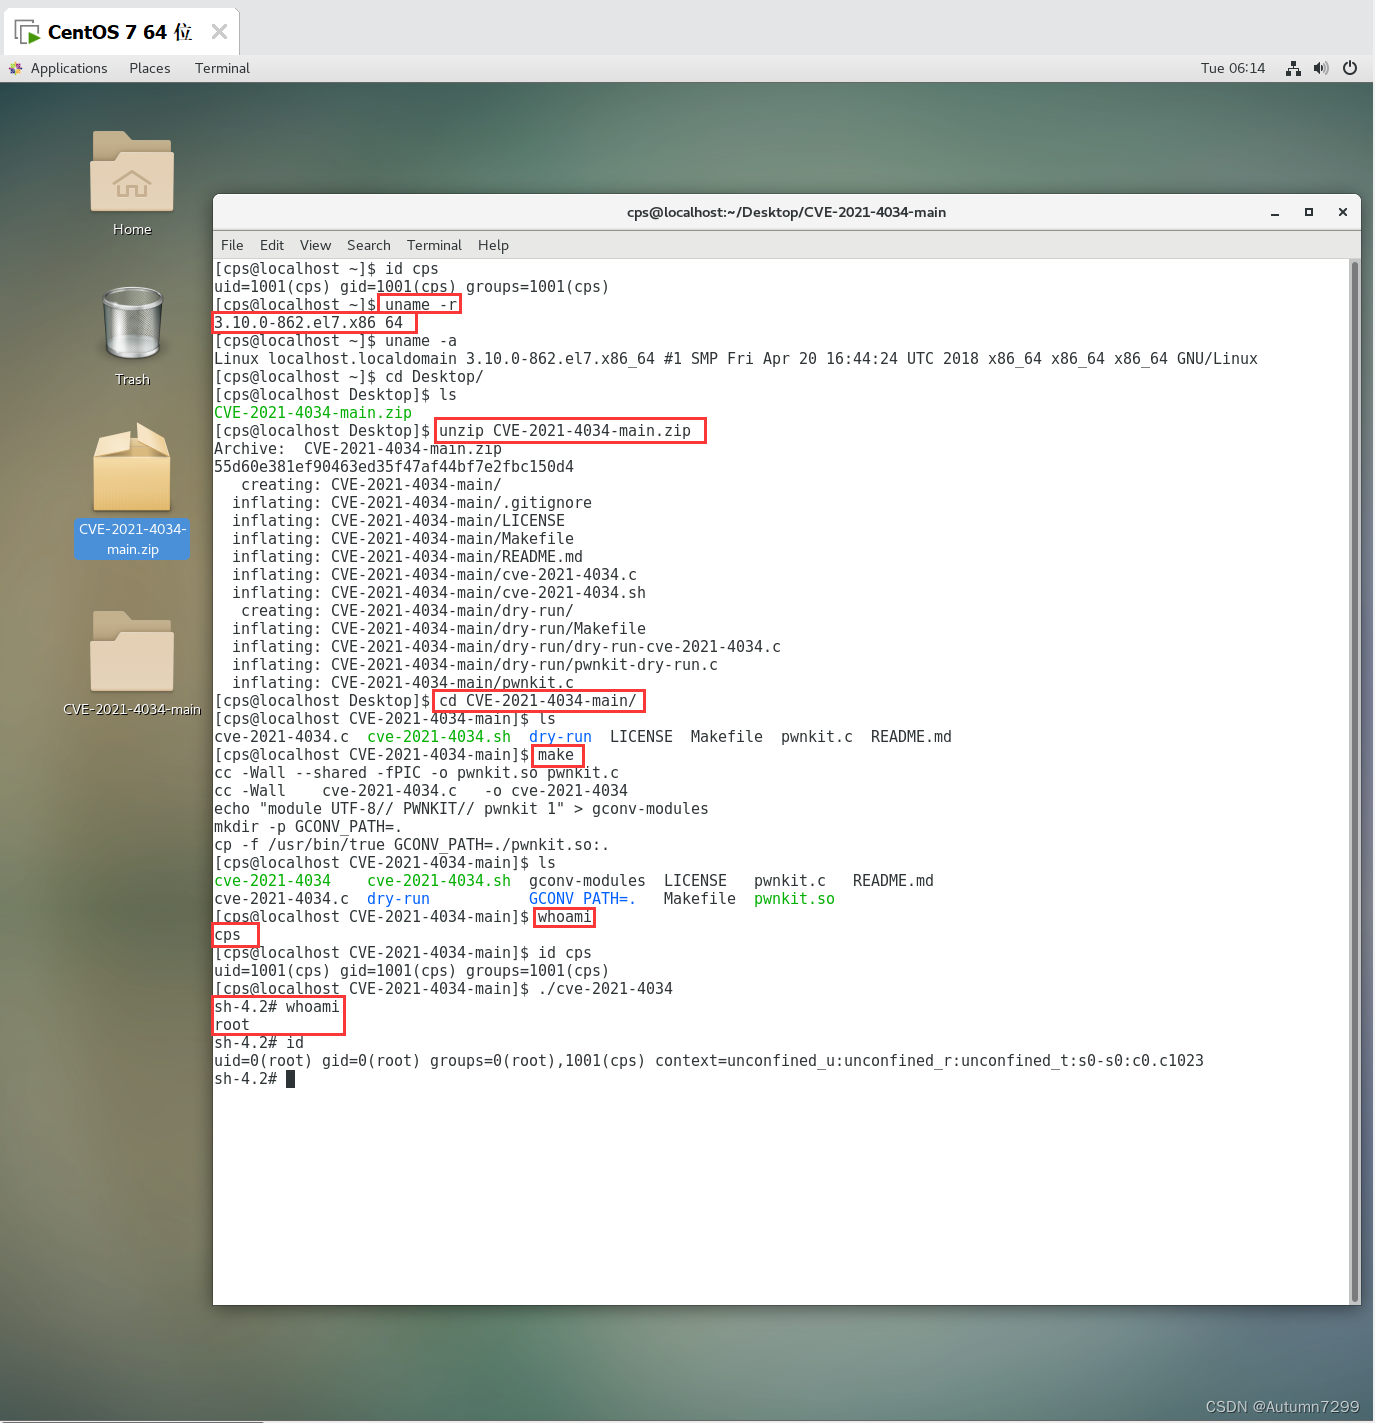Switch to the CentOS 7 64 tab
Viewport: 1375px width, 1423px height.
120,32
